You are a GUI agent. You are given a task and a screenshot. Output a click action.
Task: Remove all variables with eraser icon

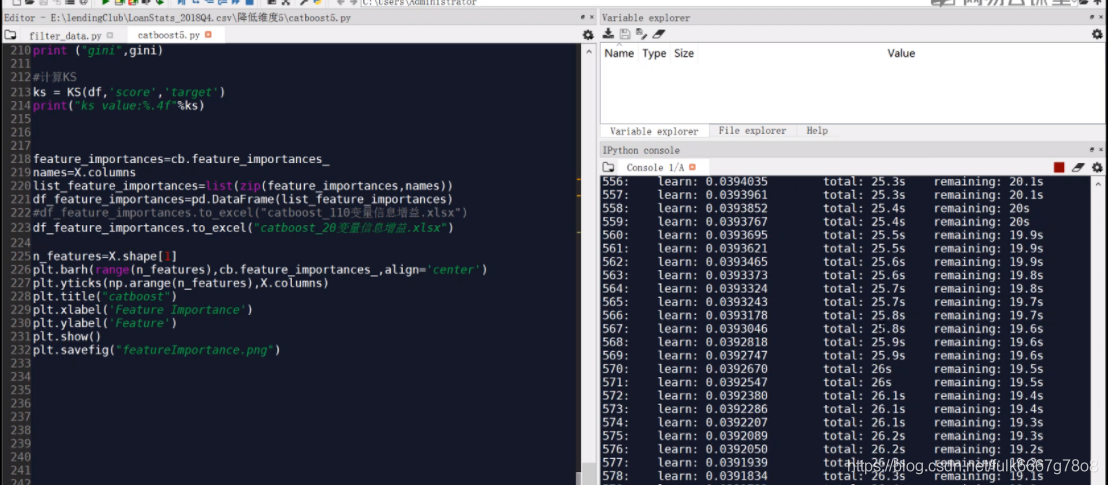tap(659, 34)
